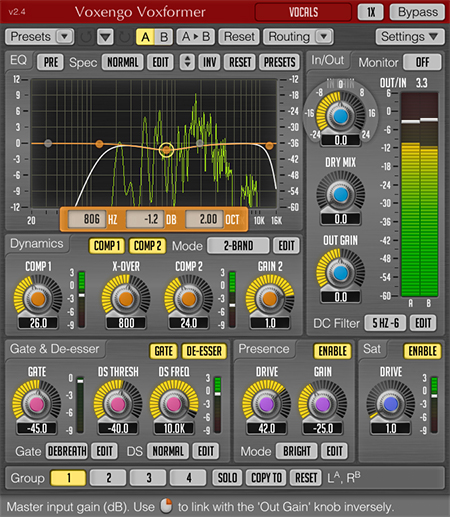Click the Presence GAIN purple knob
The height and width of the screenshot is (517, 450).
322,404
